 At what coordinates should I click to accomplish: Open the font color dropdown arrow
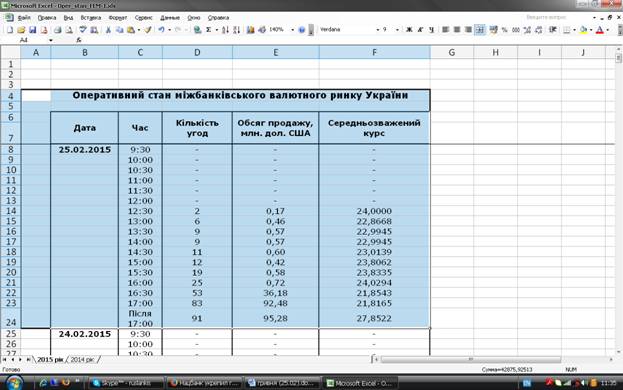pos(608,30)
